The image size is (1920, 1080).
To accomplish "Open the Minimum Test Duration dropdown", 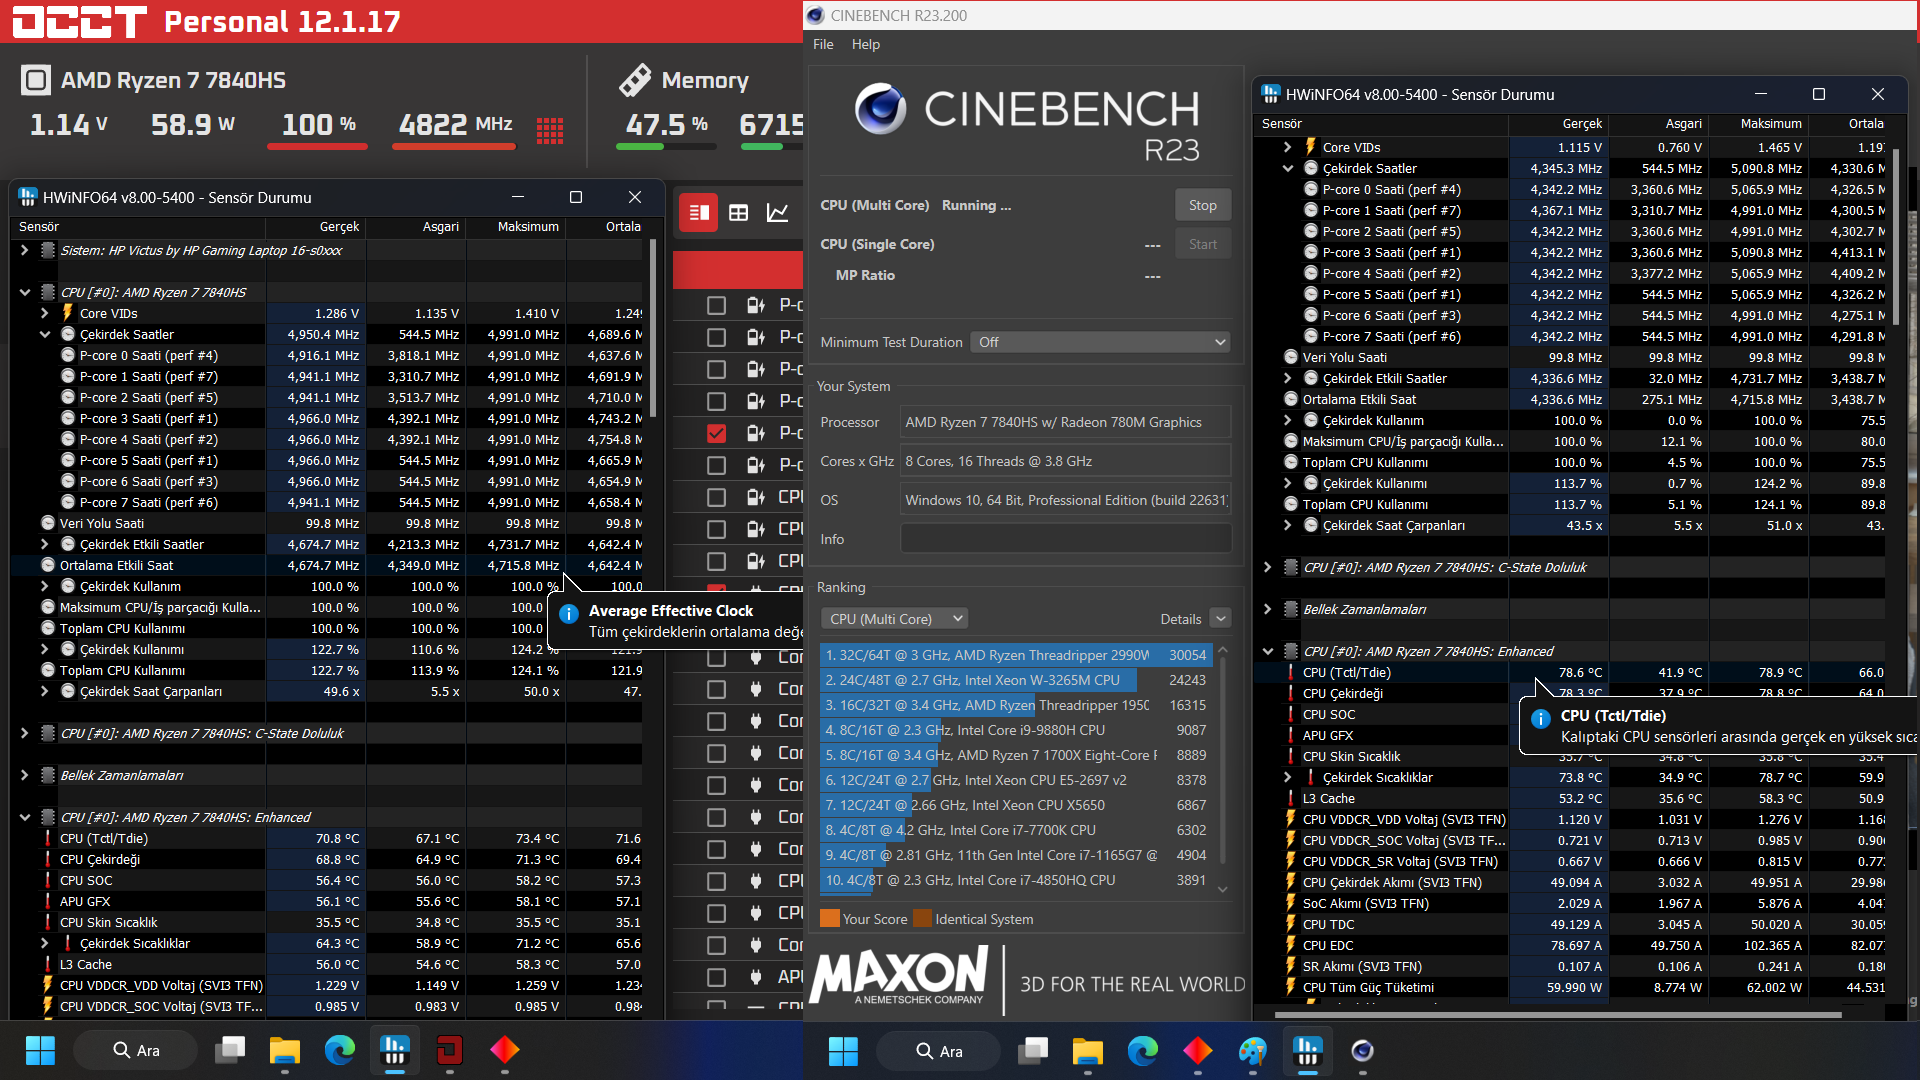I will click(1102, 342).
